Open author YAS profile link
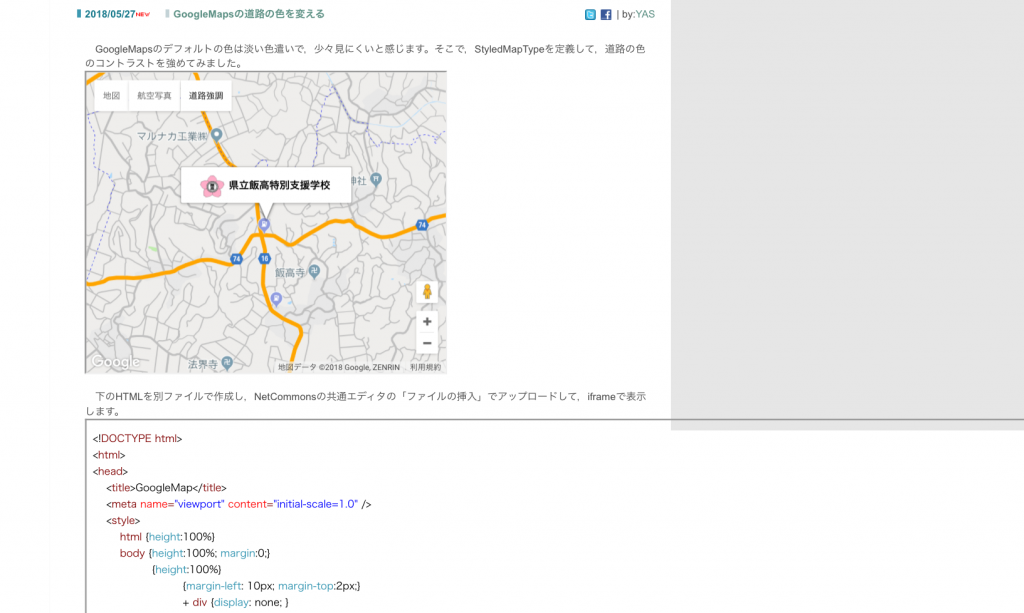 (645, 14)
